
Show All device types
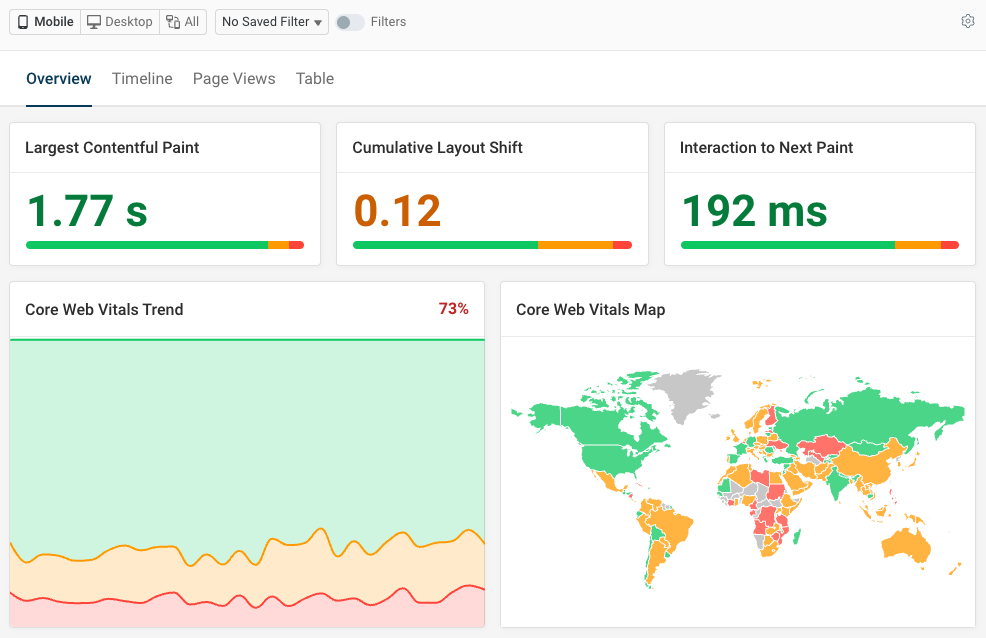pyautogui.click(x=183, y=22)
